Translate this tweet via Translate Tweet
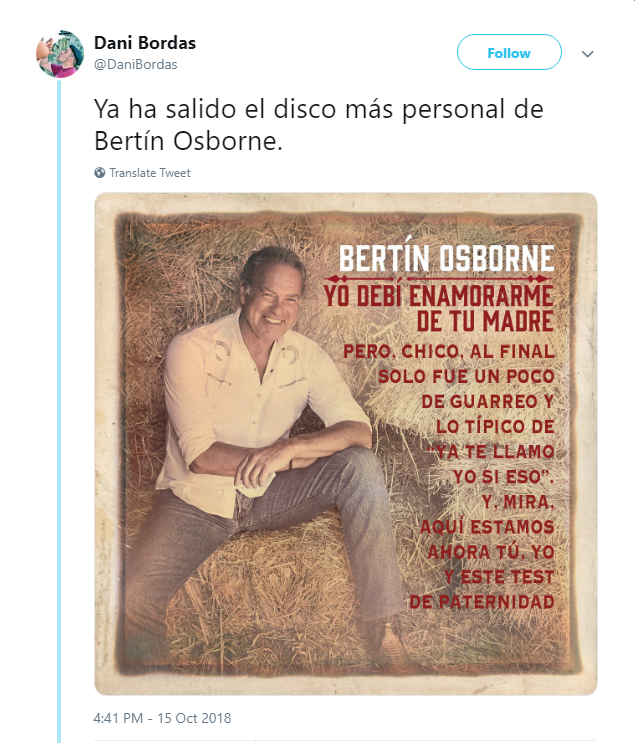 tap(150, 173)
